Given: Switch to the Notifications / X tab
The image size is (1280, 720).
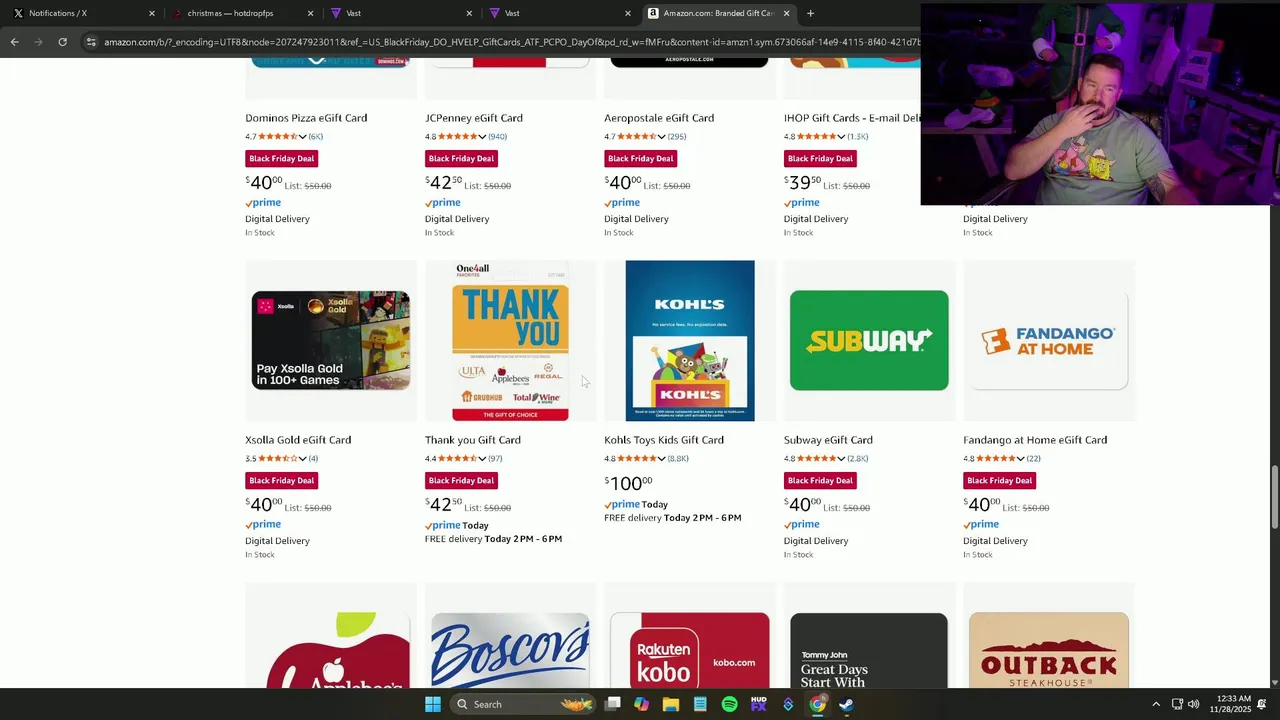Looking at the screenshot, I should (x=79, y=13).
